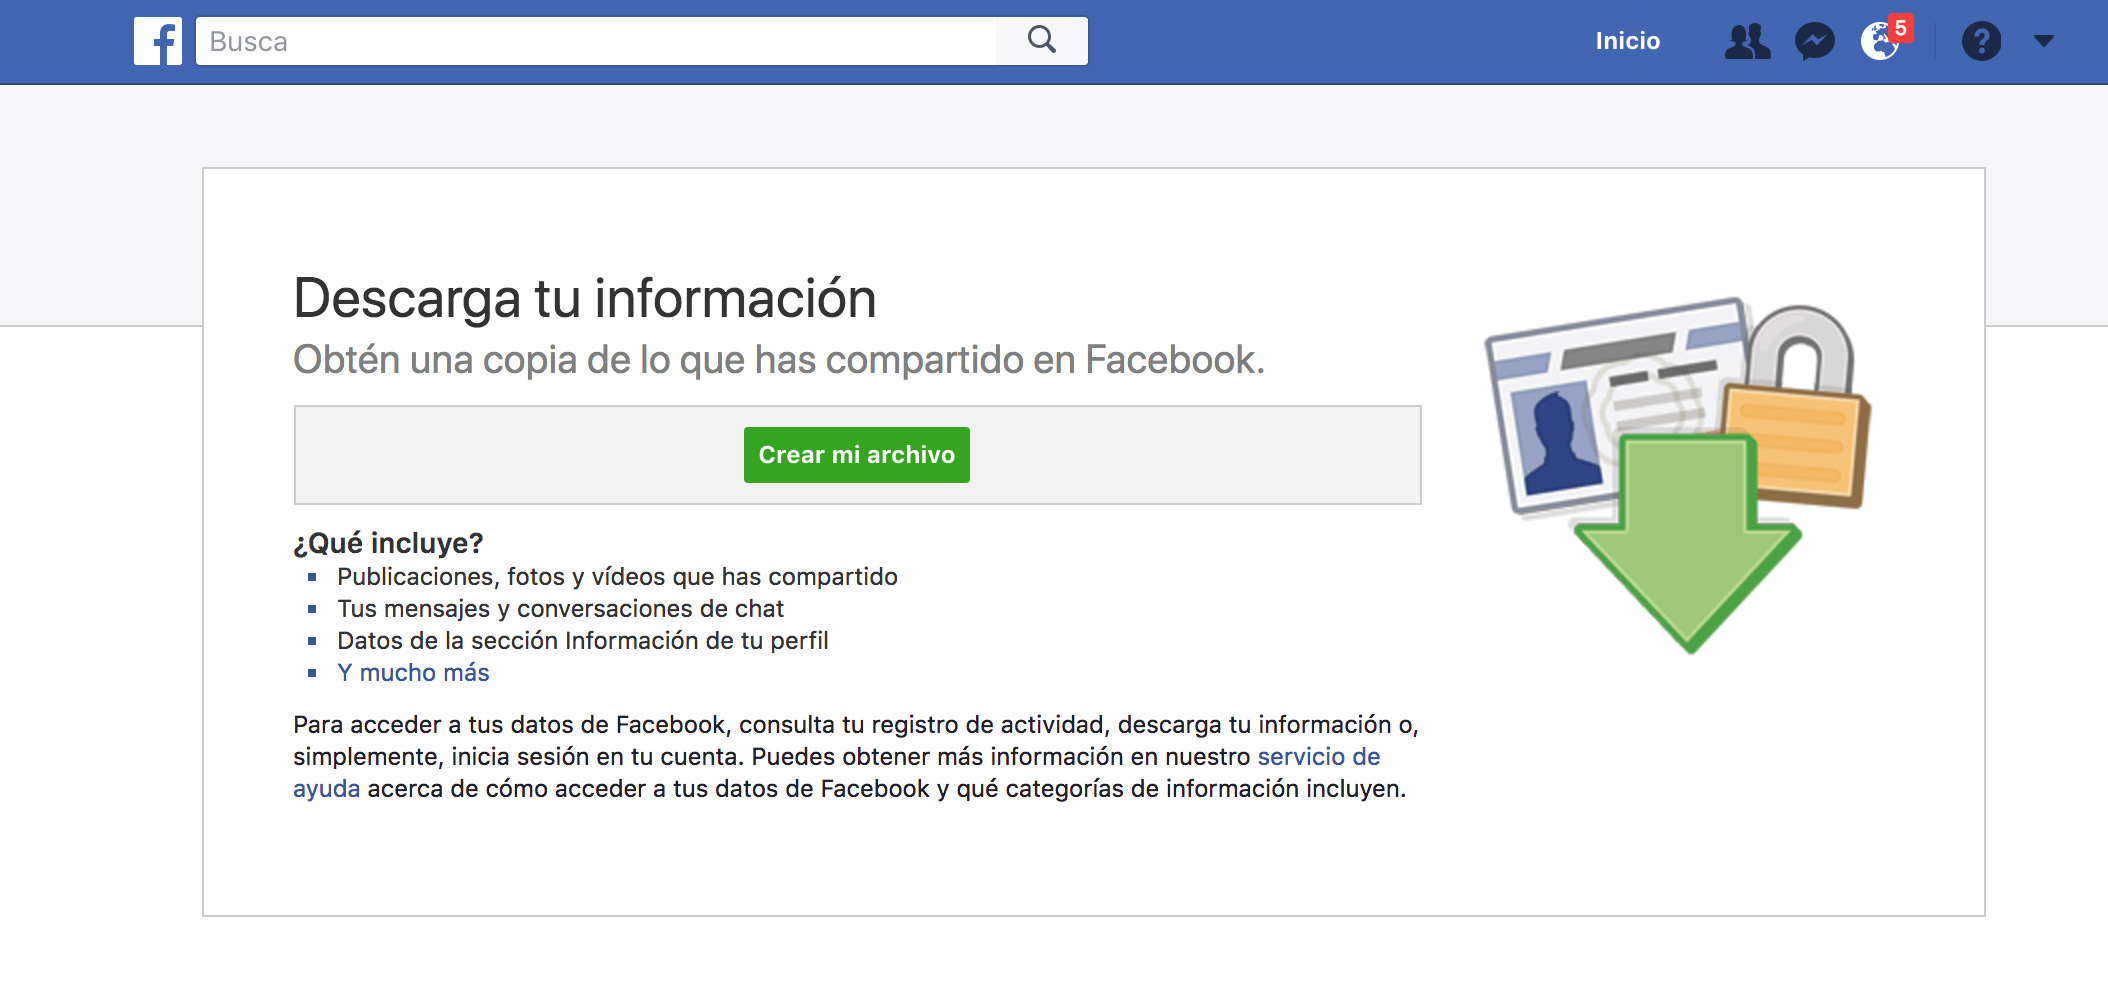
Task: Click the Facebook logo icon
Action: [x=158, y=41]
